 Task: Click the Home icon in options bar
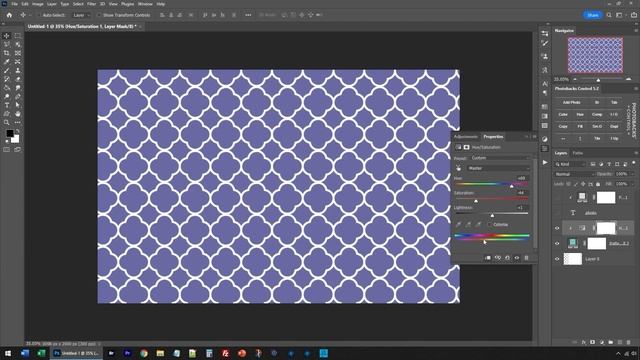pyautogui.click(x=9, y=15)
